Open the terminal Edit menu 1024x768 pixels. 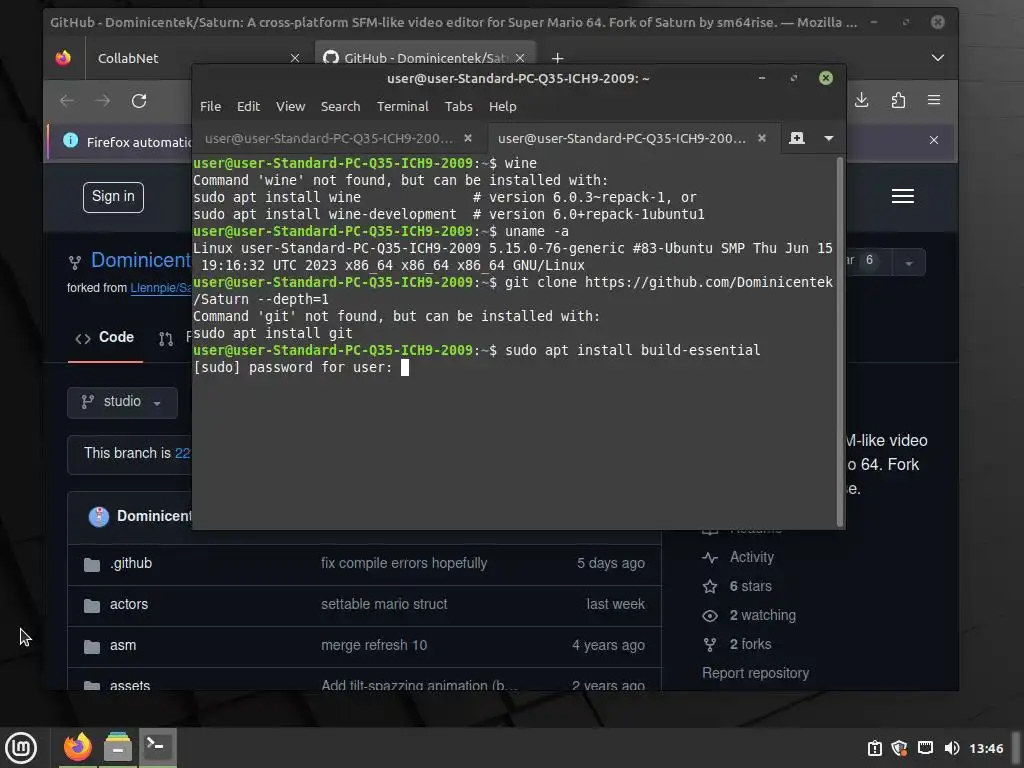248,106
